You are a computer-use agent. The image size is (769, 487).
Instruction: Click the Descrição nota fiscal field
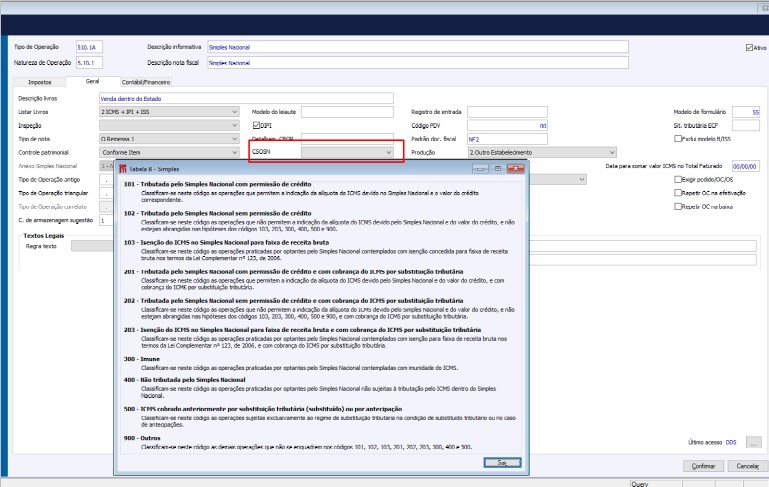(418, 63)
